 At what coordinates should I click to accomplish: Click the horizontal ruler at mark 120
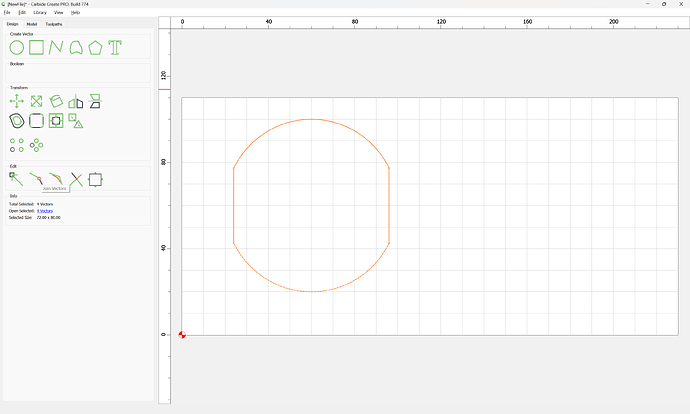(441, 22)
